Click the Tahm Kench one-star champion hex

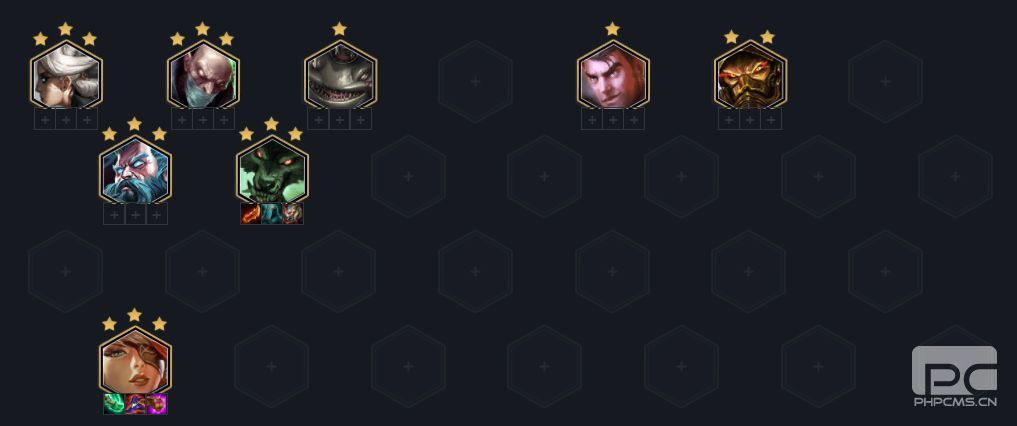pos(340,74)
